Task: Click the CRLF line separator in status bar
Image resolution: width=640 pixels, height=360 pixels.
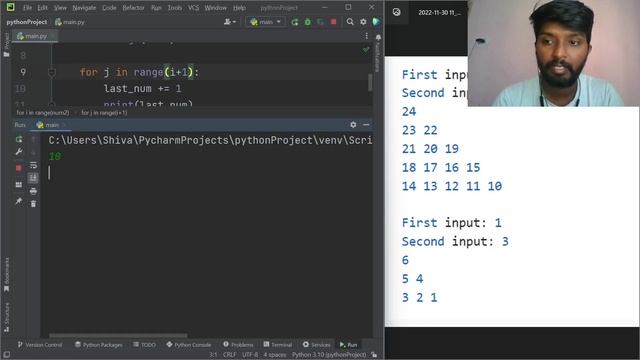Action: coord(229,355)
